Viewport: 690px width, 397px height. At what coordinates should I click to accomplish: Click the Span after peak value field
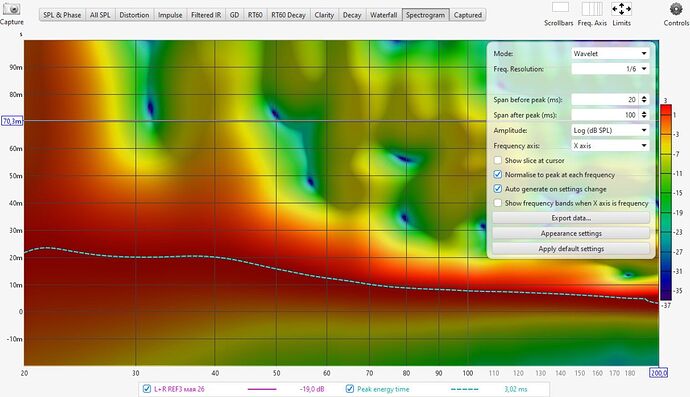(x=605, y=115)
